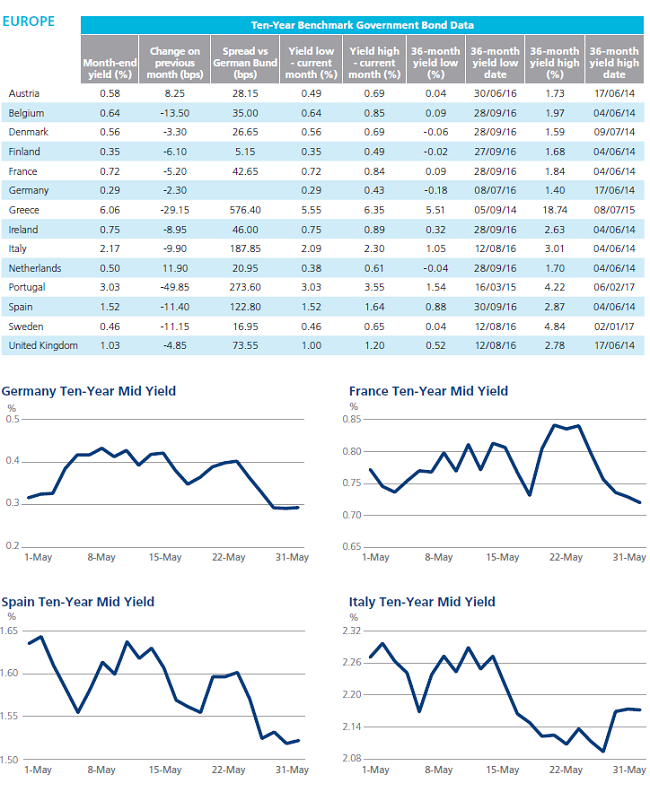Click the Italy Ten-Year Mid Yield title
The image size is (650, 792).
(x=421, y=601)
